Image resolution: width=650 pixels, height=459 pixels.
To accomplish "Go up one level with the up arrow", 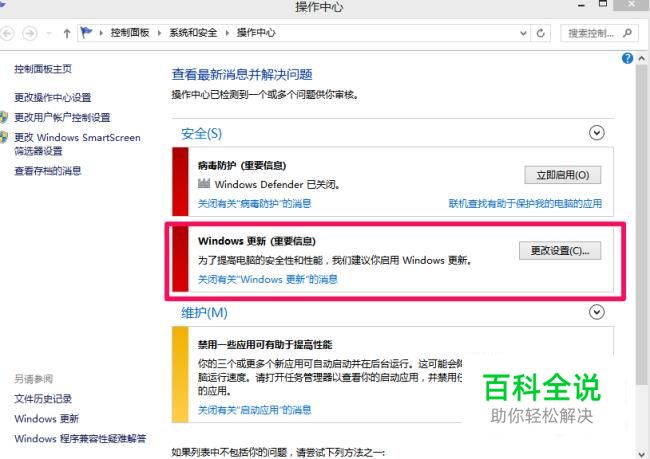I will 67,33.
